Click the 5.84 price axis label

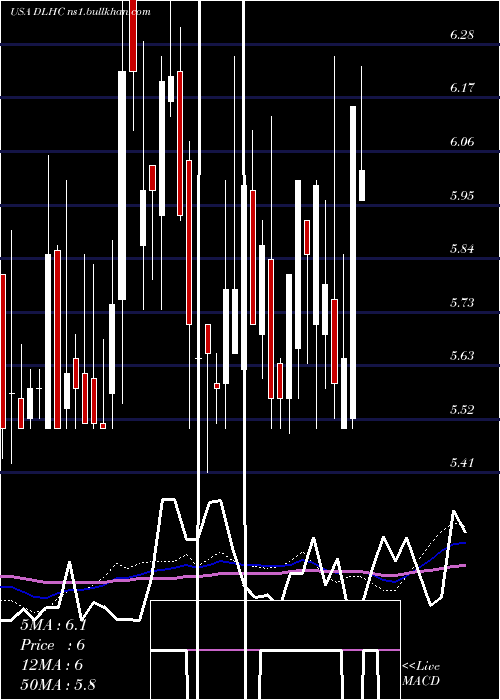[462, 249]
